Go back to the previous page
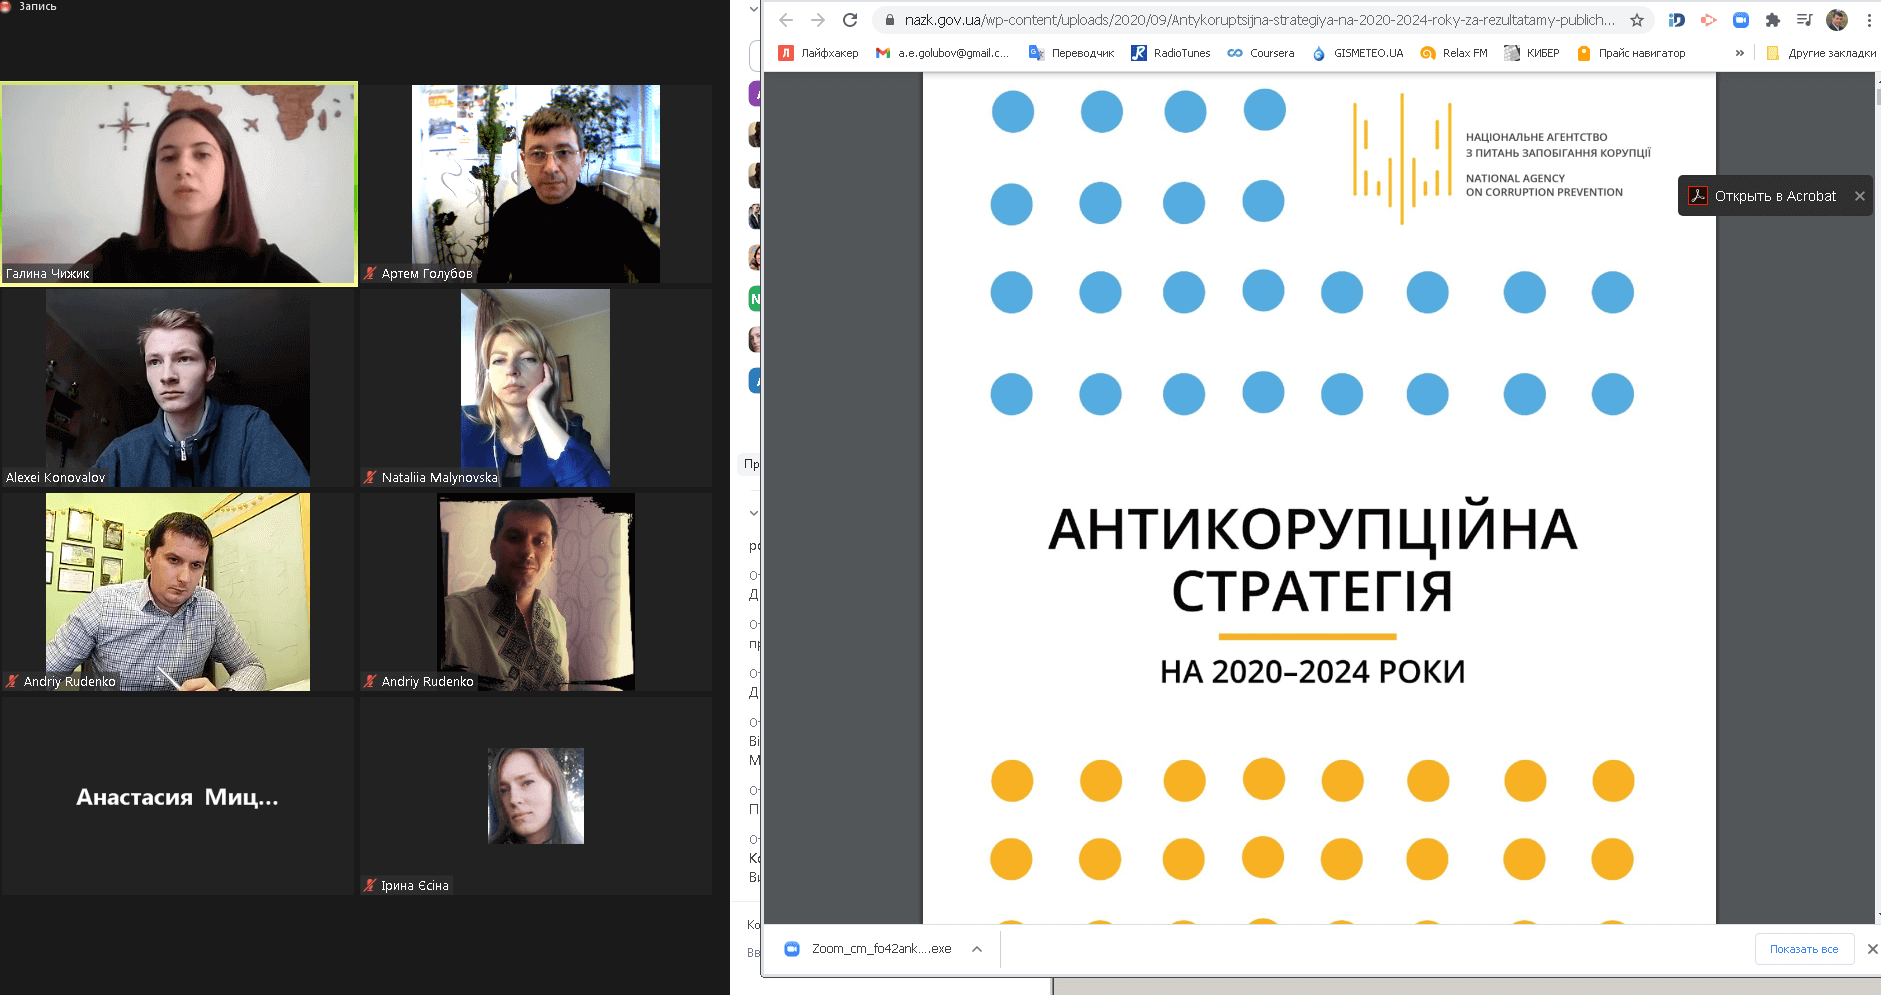The image size is (1881, 995). click(786, 20)
